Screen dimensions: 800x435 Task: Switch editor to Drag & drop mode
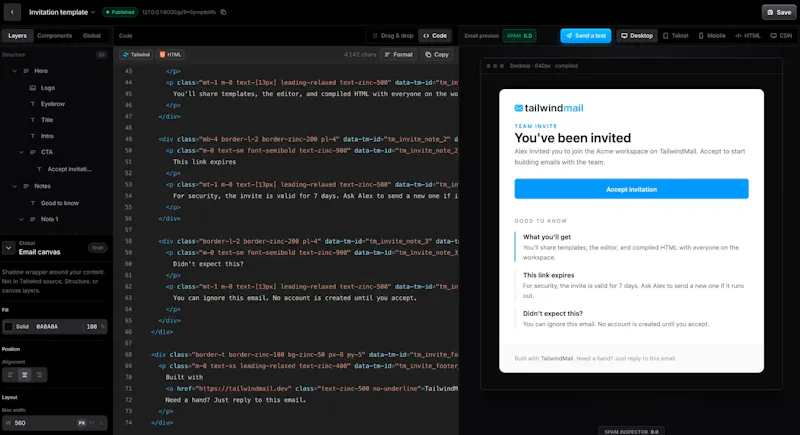pyautogui.click(x=392, y=36)
